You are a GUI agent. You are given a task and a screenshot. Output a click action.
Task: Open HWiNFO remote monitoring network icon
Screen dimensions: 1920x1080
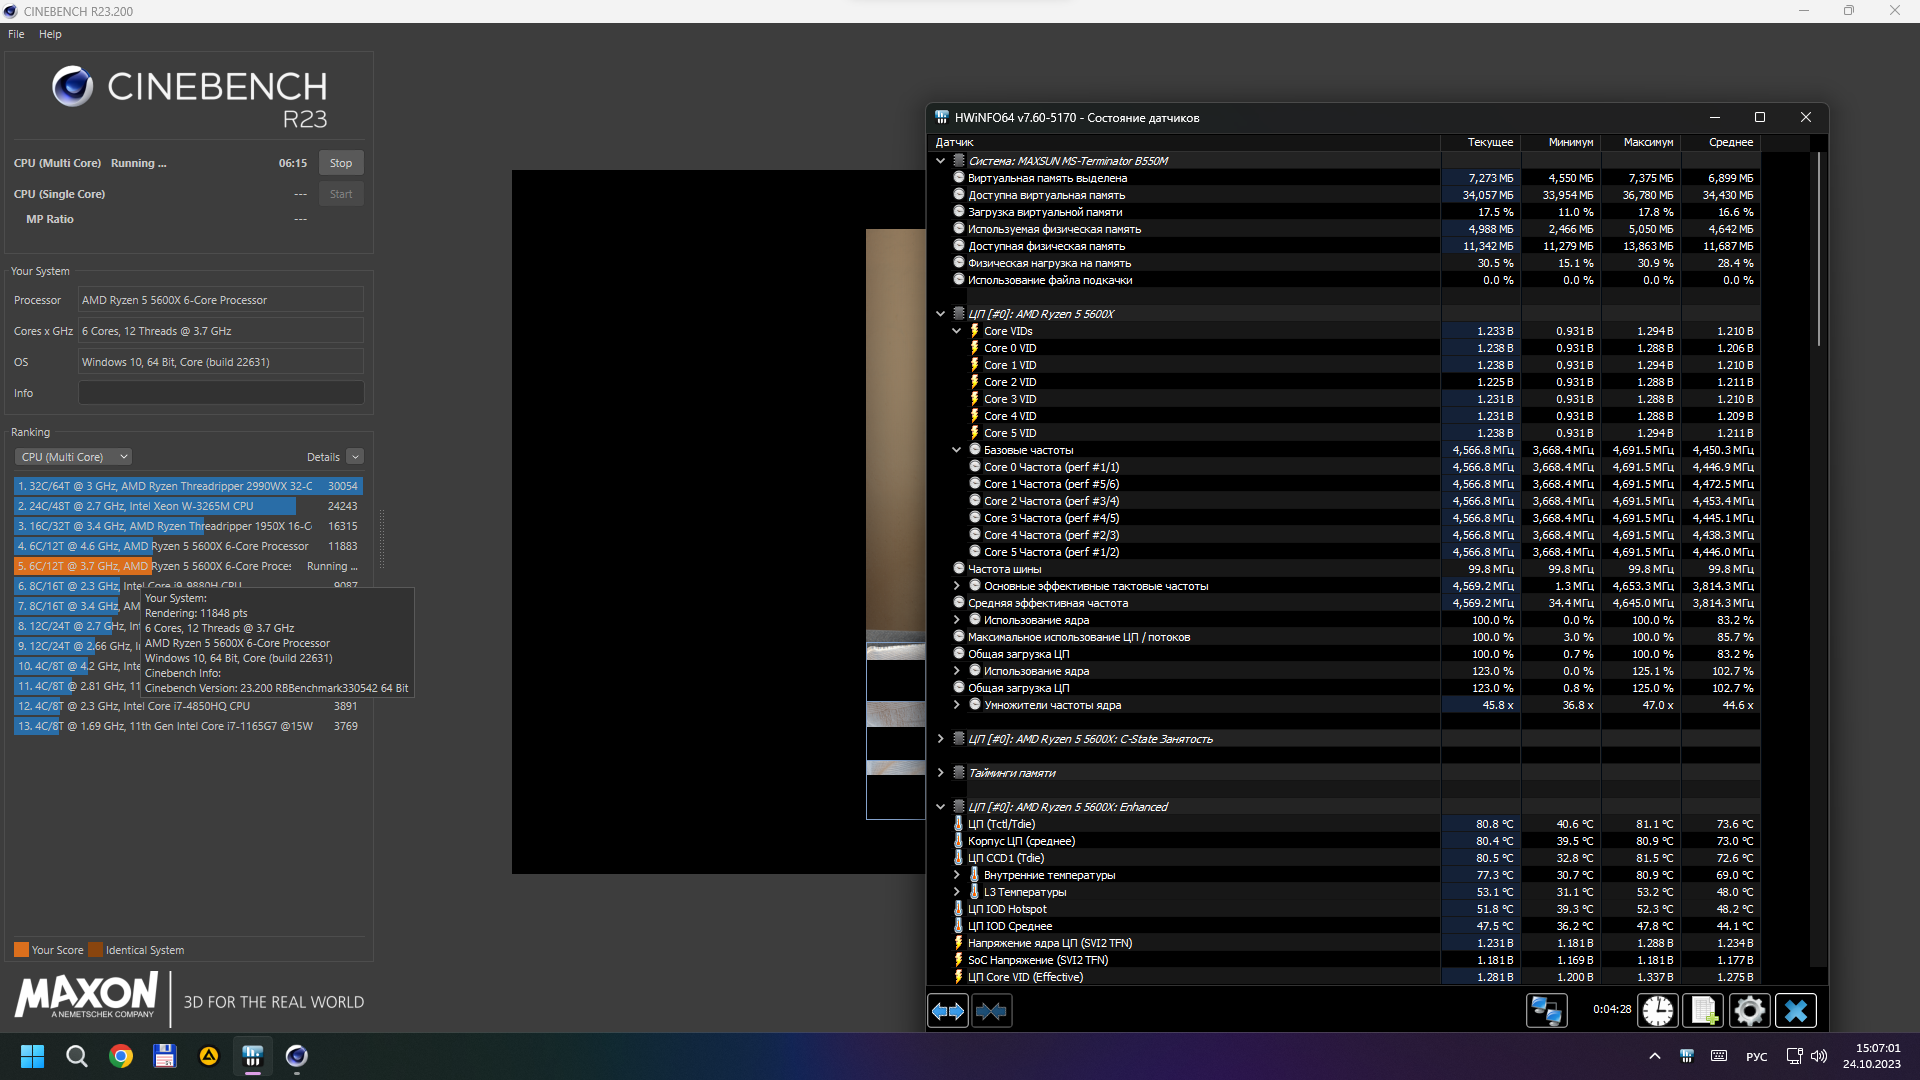click(x=1546, y=1011)
